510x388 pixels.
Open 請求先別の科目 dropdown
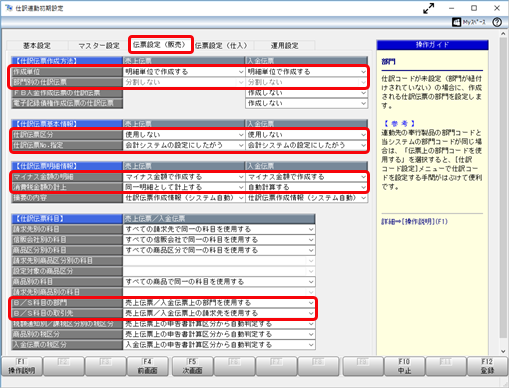219,229
